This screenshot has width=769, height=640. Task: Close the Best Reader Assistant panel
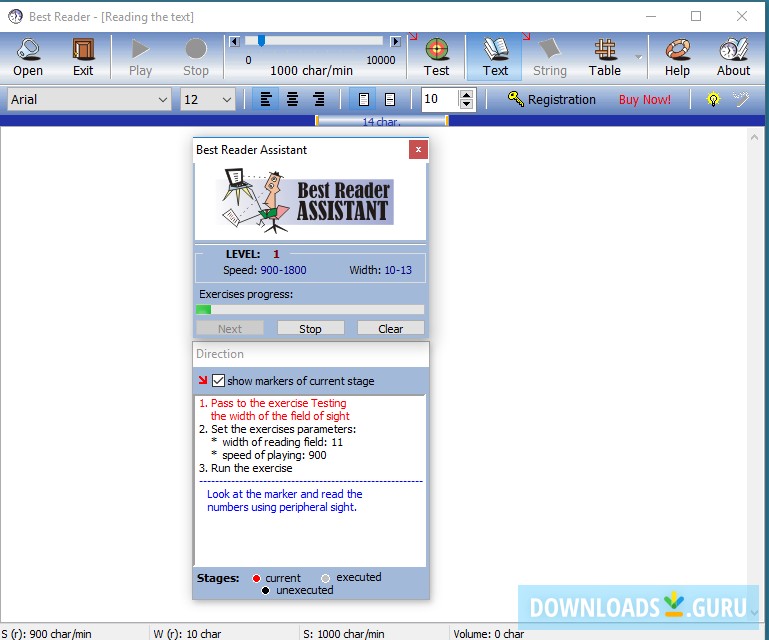pos(418,150)
